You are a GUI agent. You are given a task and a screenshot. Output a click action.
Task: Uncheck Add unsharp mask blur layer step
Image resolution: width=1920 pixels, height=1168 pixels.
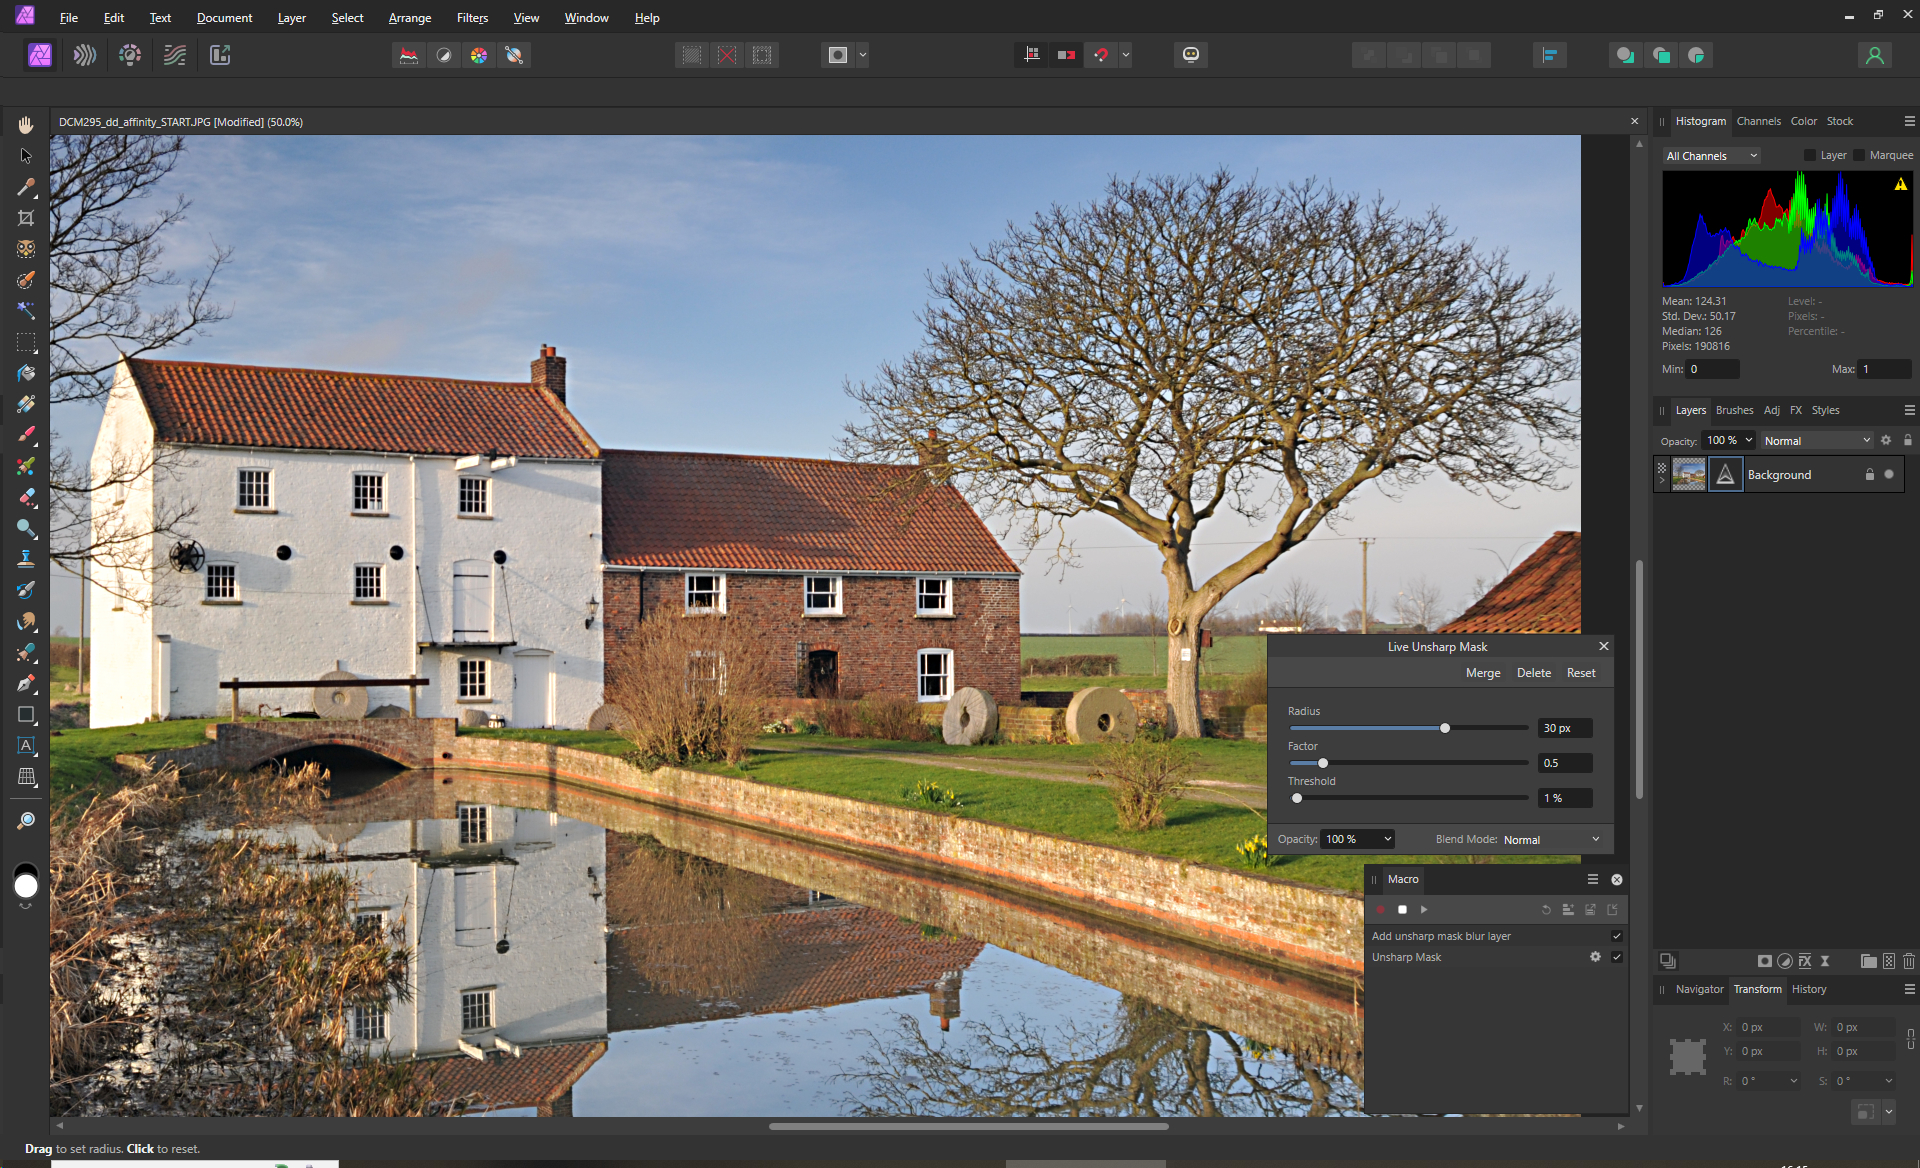(x=1617, y=936)
